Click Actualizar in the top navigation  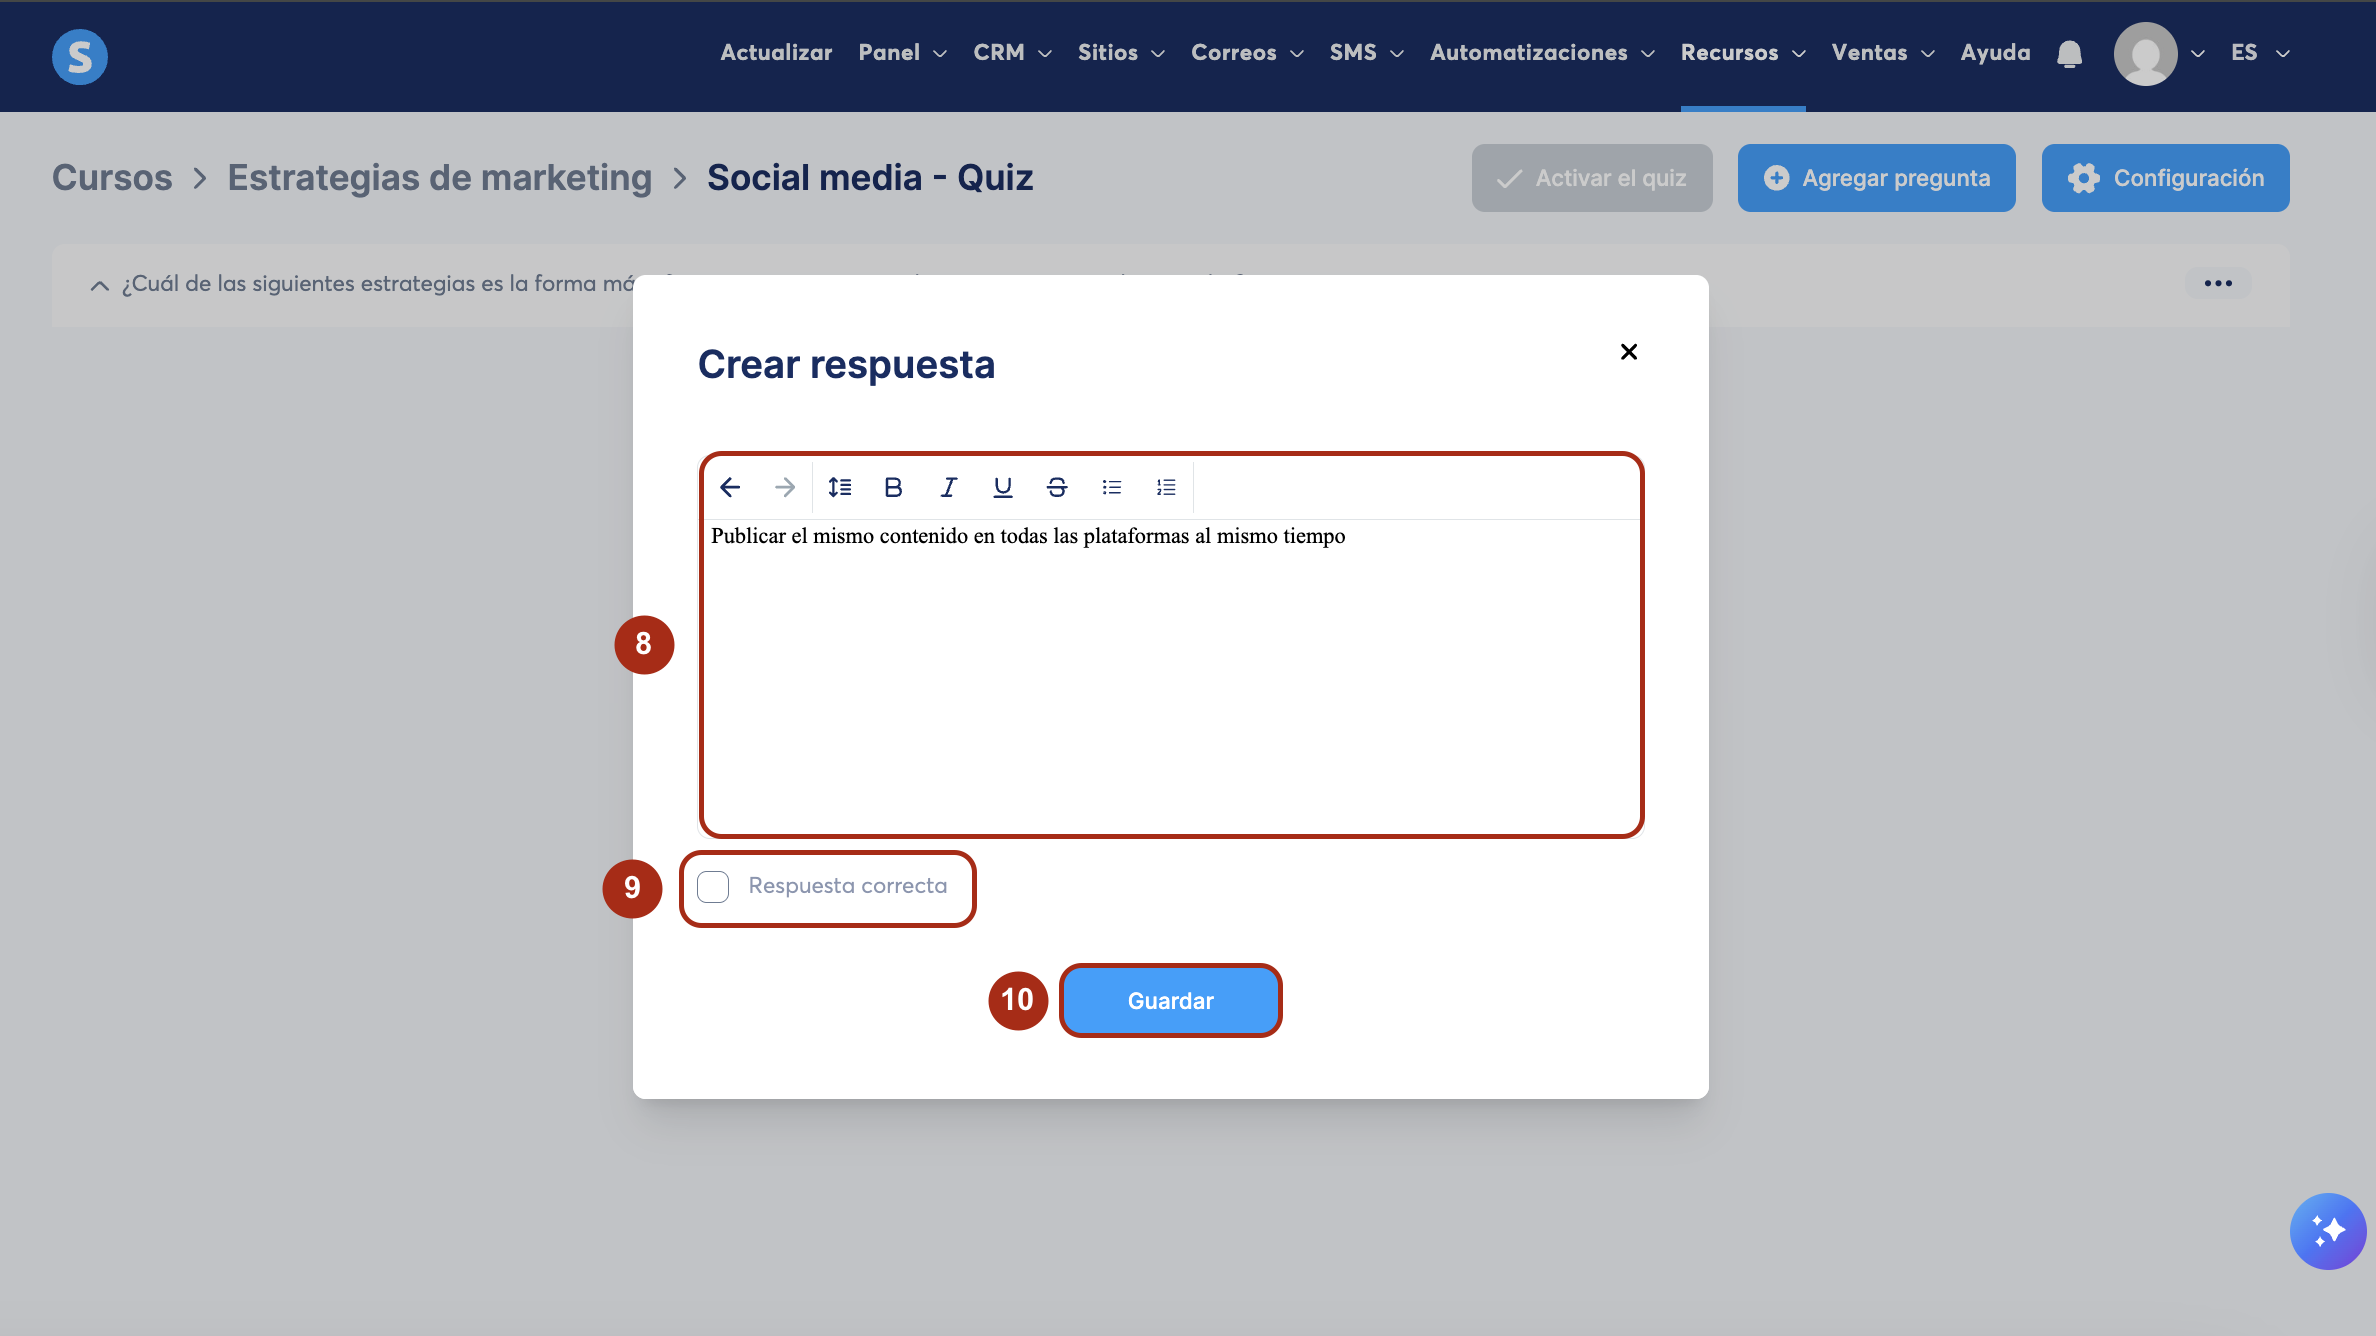[x=776, y=53]
